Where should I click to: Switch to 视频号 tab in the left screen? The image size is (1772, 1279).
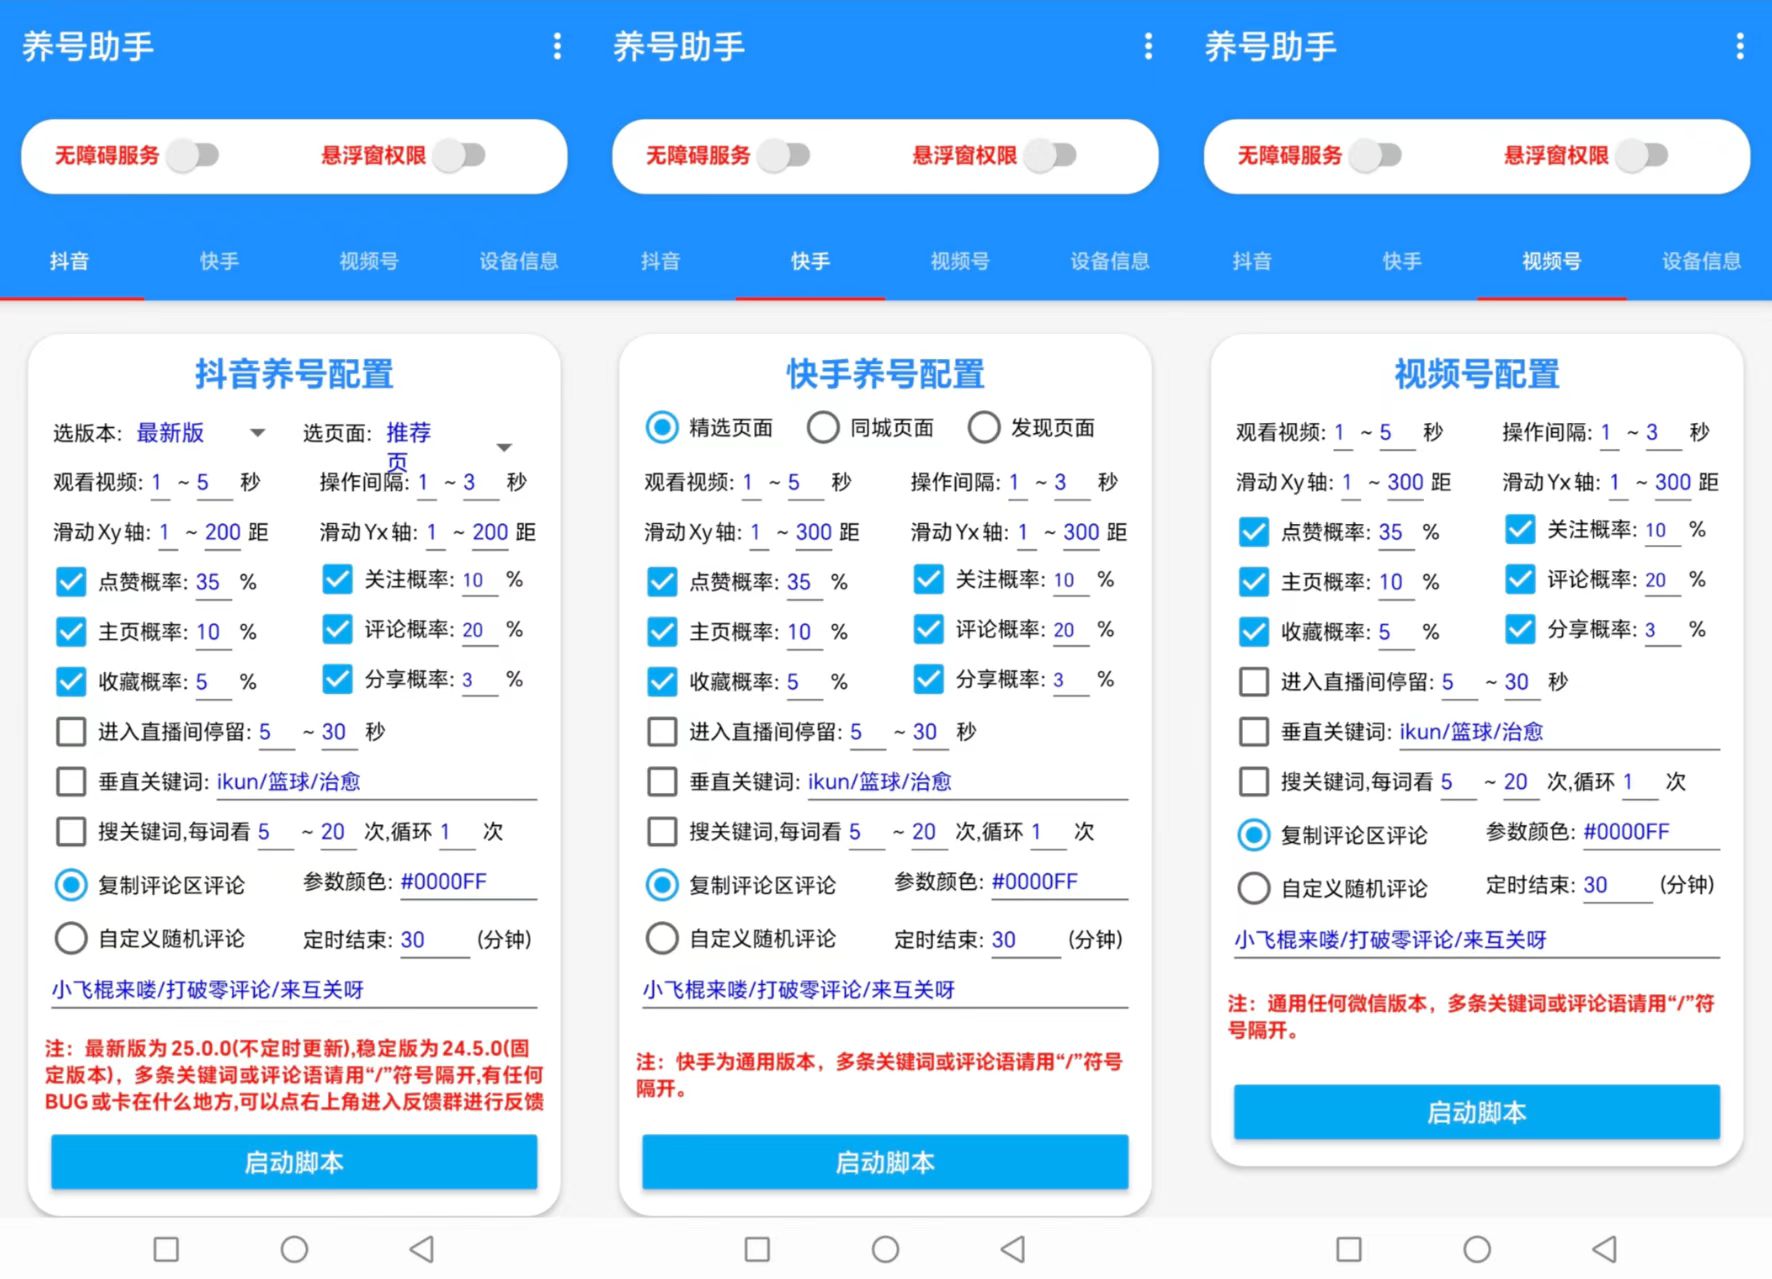pyautogui.click(x=369, y=262)
